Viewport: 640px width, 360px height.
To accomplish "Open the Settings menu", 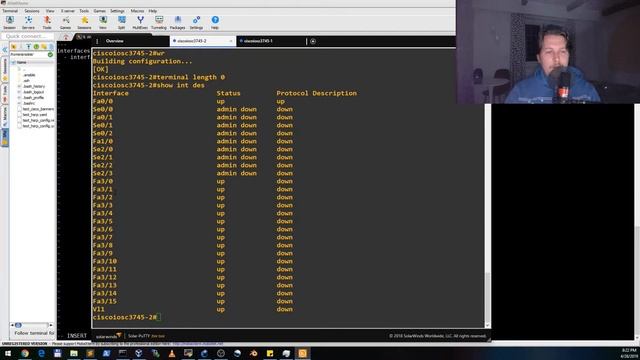I will point(118,11).
